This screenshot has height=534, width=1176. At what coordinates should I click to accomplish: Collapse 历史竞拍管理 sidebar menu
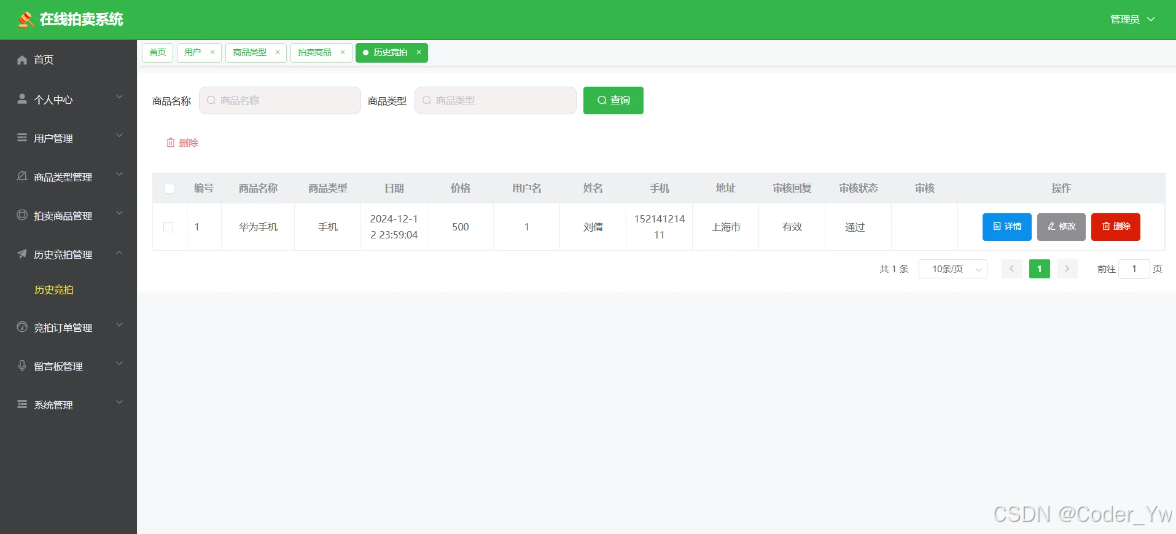click(119, 253)
